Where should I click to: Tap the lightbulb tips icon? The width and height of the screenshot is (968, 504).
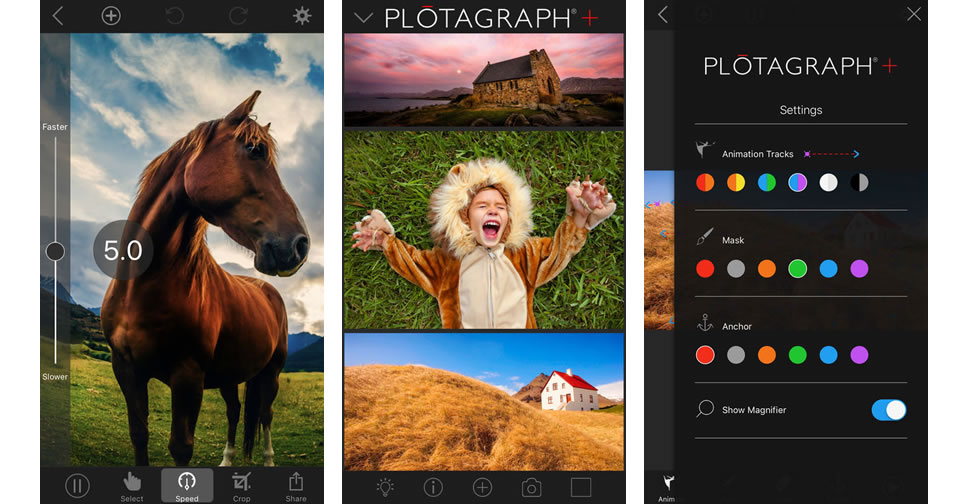click(x=385, y=487)
